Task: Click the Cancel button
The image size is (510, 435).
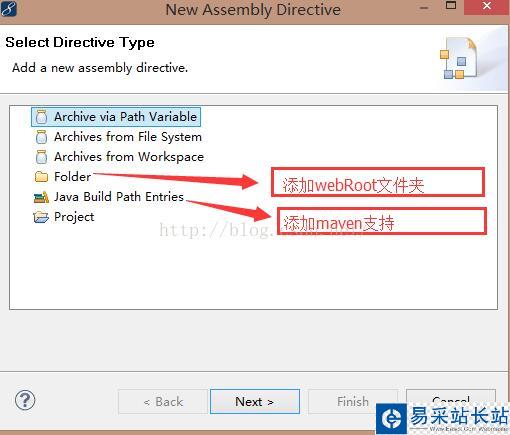Action: click(x=451, y=398)
